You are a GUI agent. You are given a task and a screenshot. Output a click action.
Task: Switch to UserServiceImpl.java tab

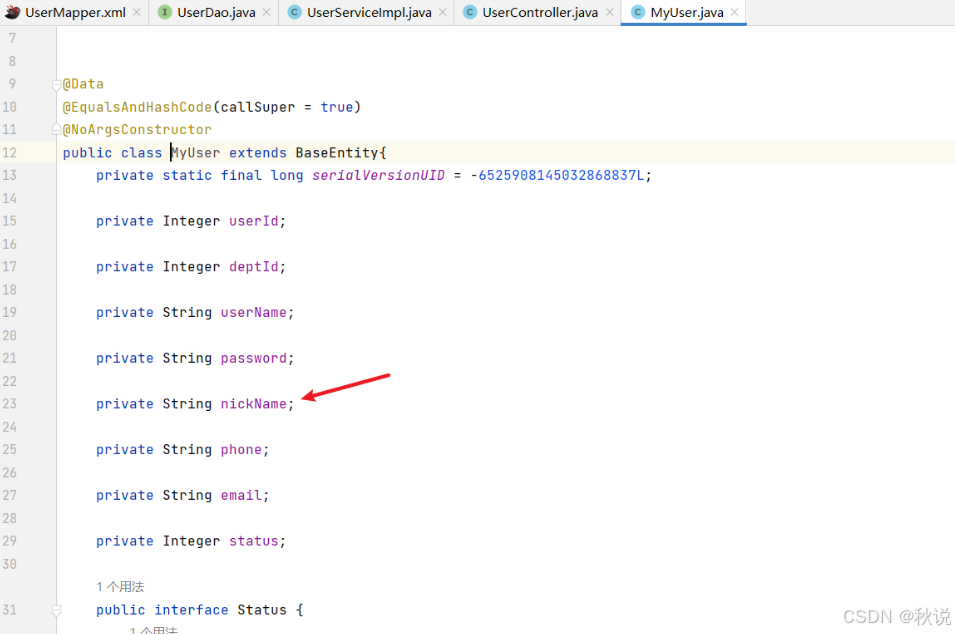click(369, 12)
